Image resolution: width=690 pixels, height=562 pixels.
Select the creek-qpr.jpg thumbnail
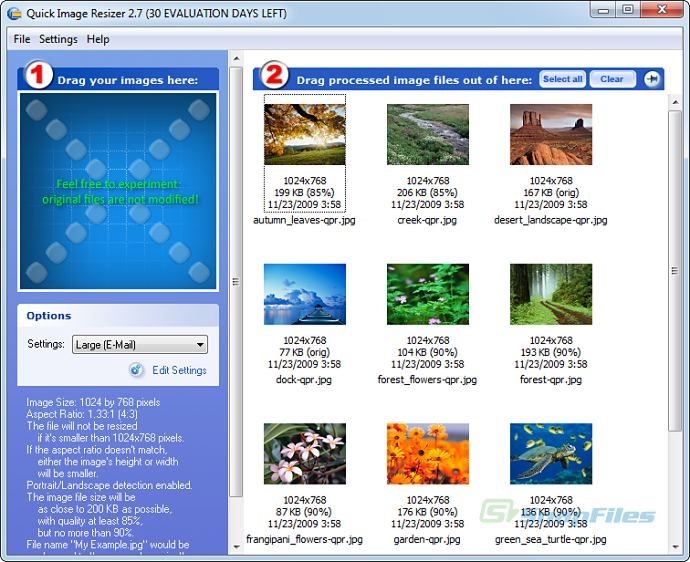click(427, 134)
